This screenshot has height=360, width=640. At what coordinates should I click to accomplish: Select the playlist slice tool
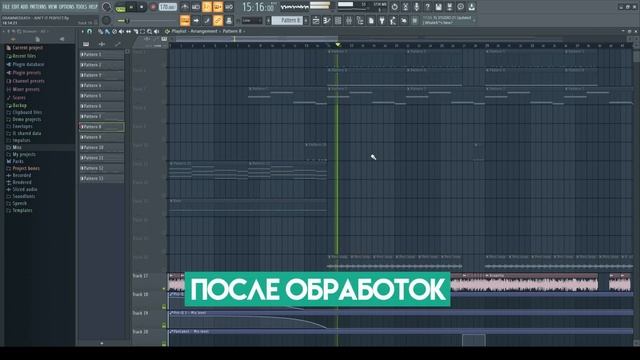coord(135,31)
